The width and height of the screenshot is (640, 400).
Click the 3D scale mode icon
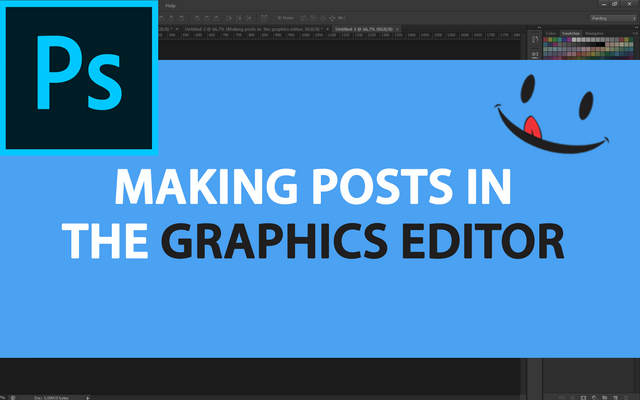(342, 18)
